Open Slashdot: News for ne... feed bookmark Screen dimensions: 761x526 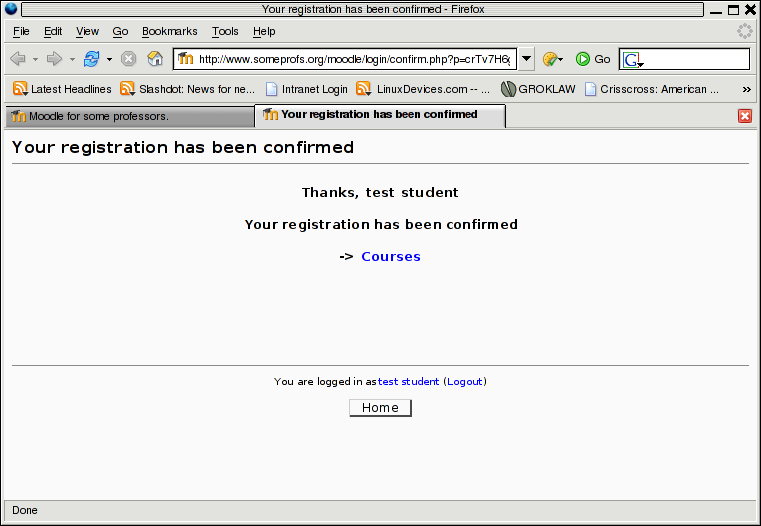[187, 89]
